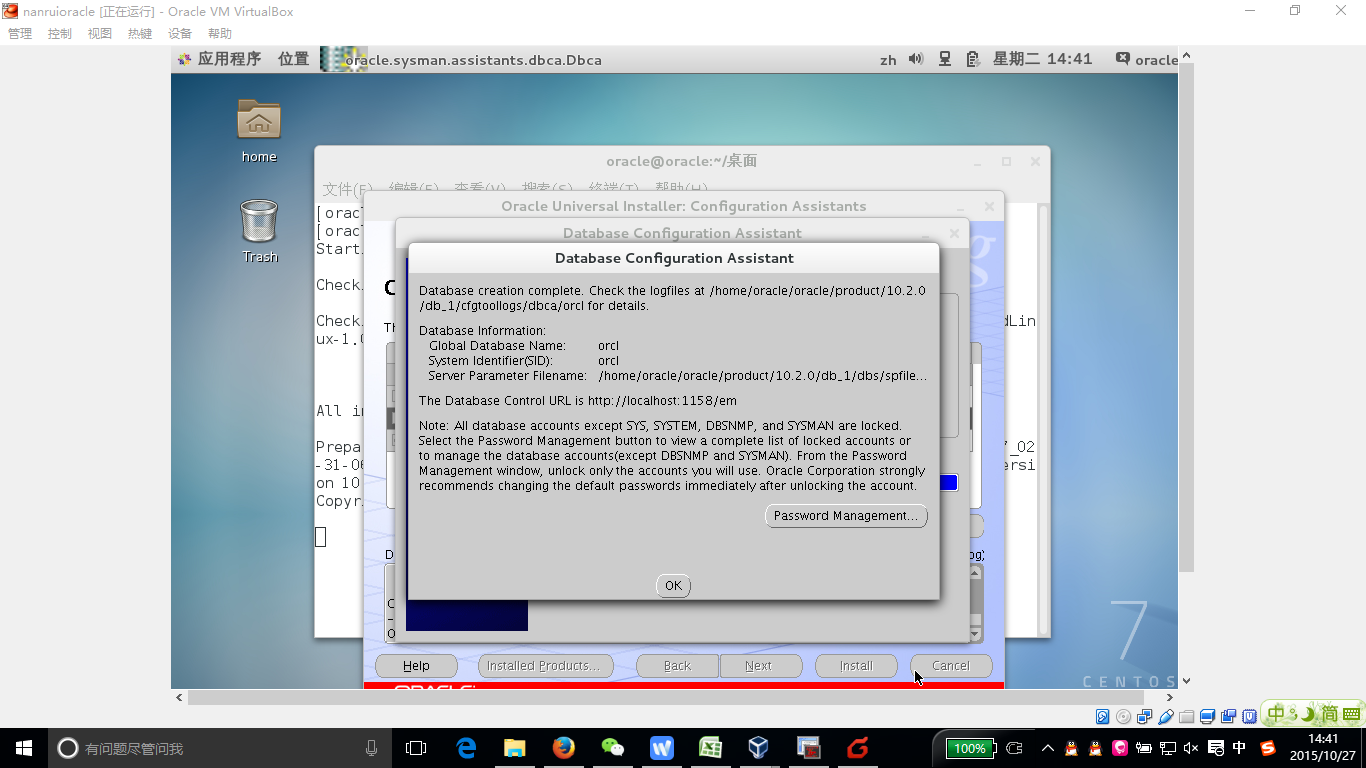Click the VirtualBox CPU virtualization status icon
Viewport: 1366px width, 768px height.
pyautogui.click(x=1250, y=716)
